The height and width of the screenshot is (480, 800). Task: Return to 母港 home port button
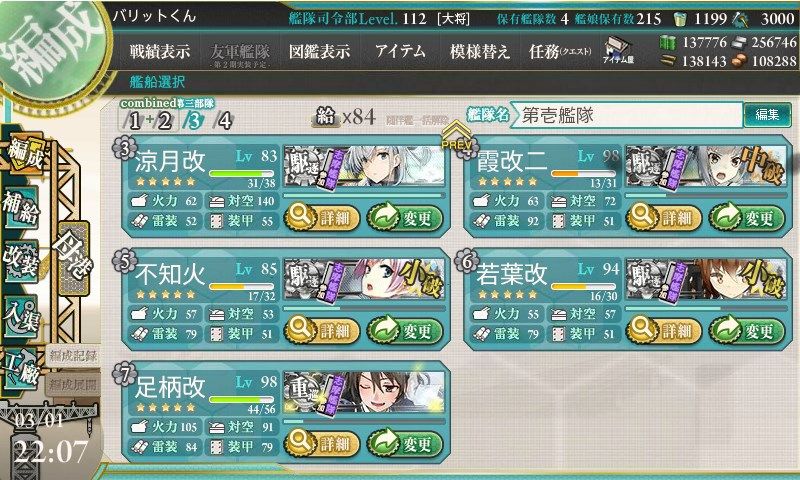point(74,258)
